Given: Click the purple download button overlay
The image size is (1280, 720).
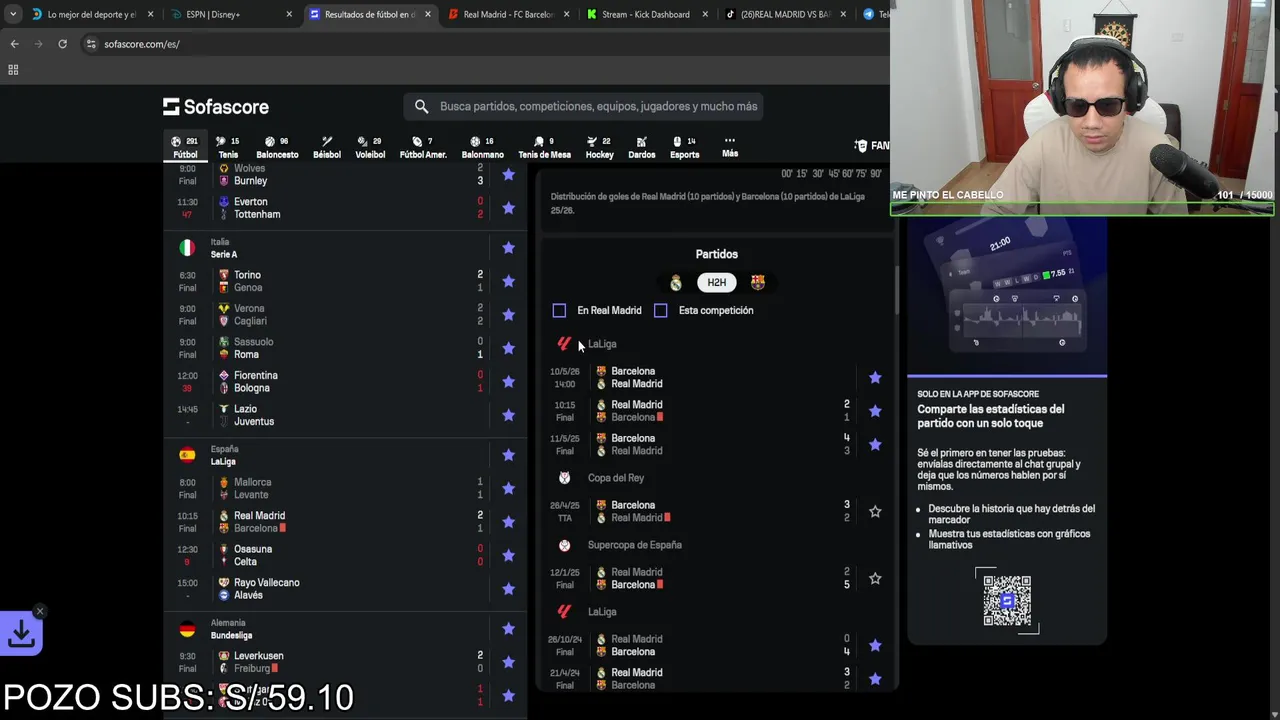Looking at the screenshot, I should click(21, 633).
